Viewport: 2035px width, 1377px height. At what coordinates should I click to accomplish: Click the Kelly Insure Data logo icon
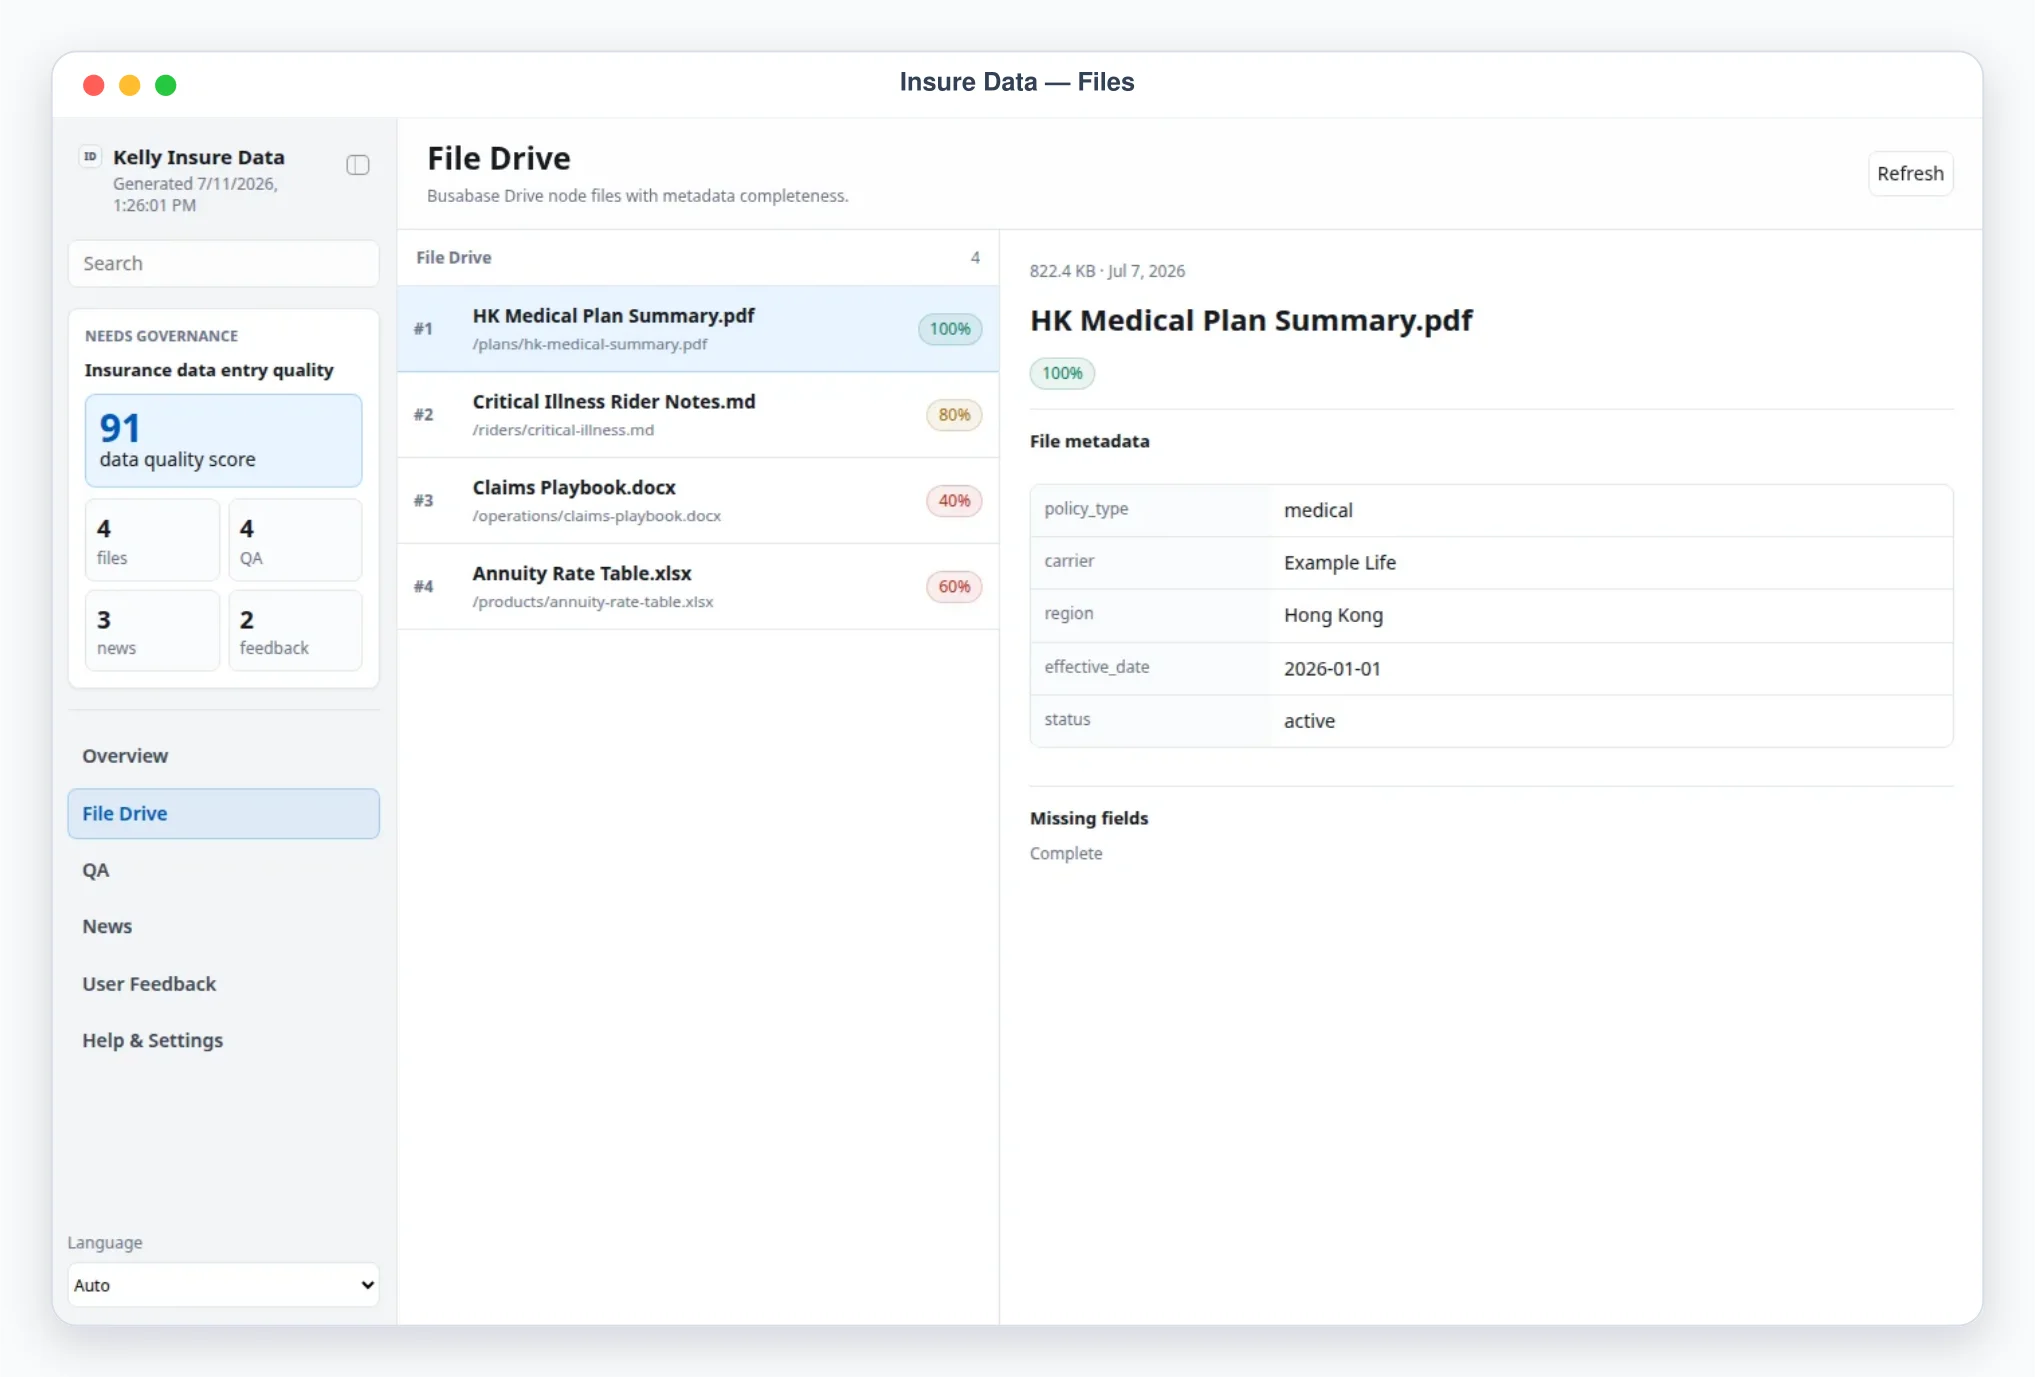(x=90, y=156)
